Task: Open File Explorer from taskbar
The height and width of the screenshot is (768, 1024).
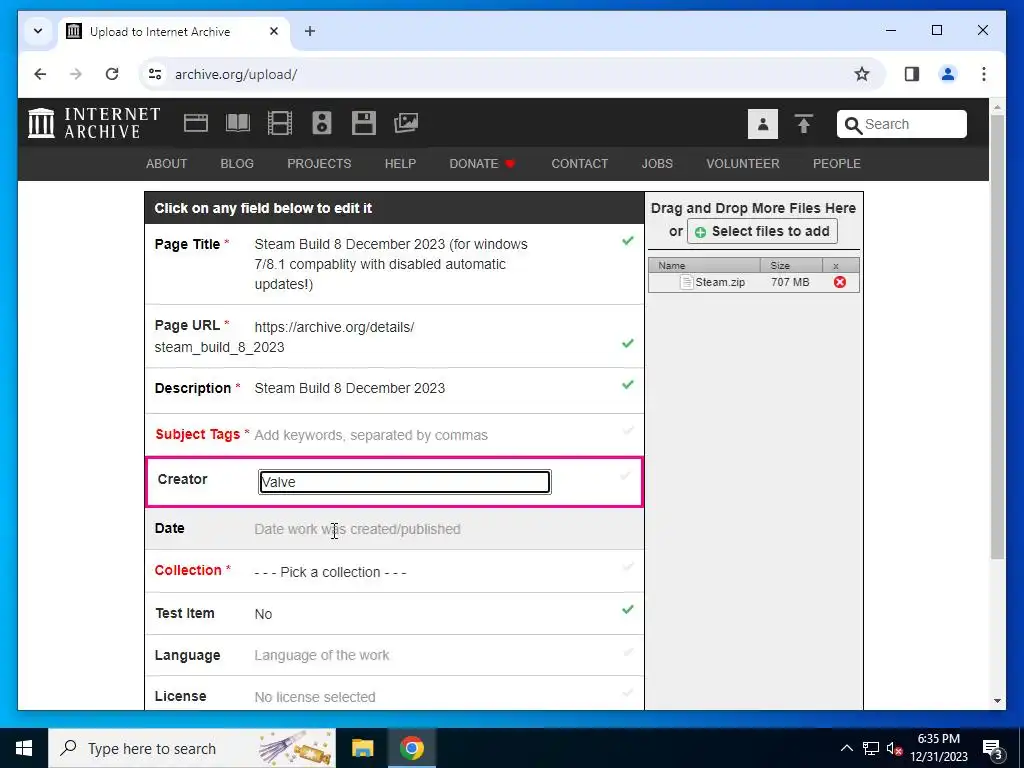Action: tap(362, 748)
